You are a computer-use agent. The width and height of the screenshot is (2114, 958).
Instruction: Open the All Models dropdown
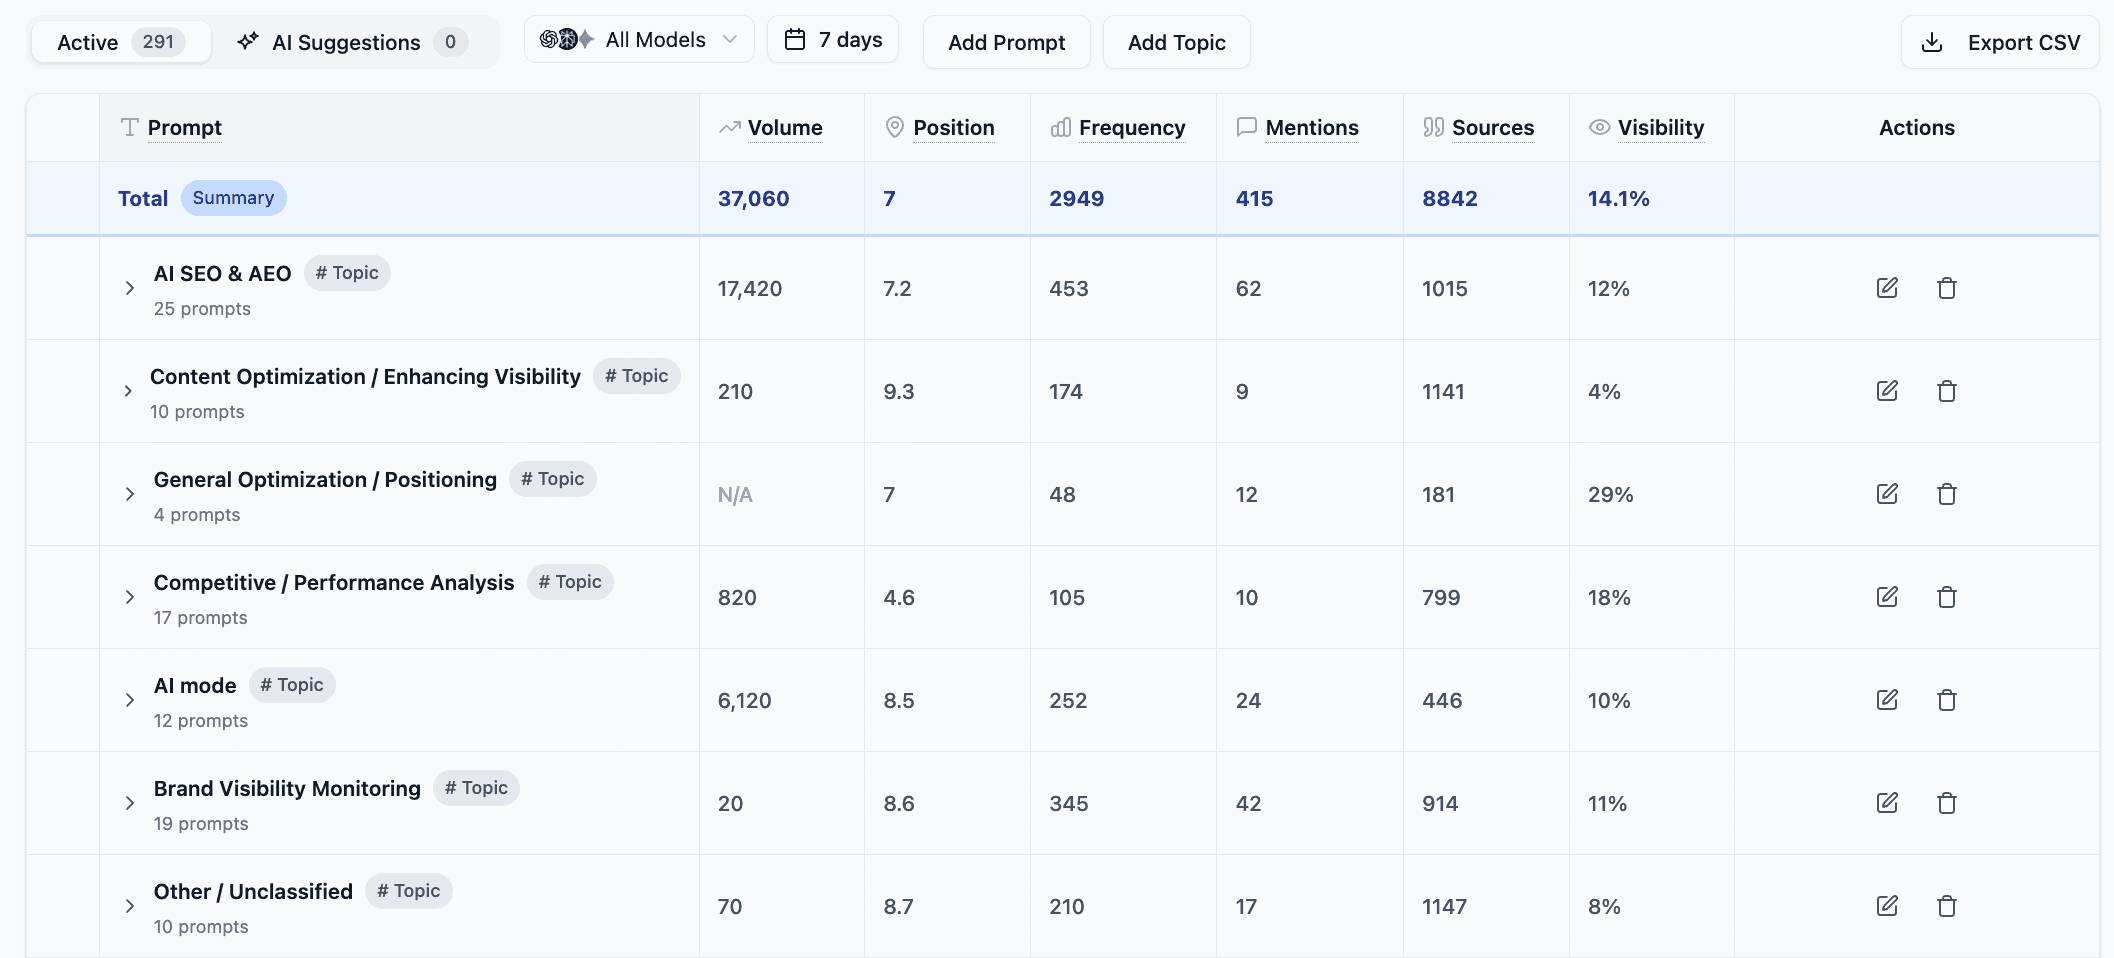pos(638,39)
